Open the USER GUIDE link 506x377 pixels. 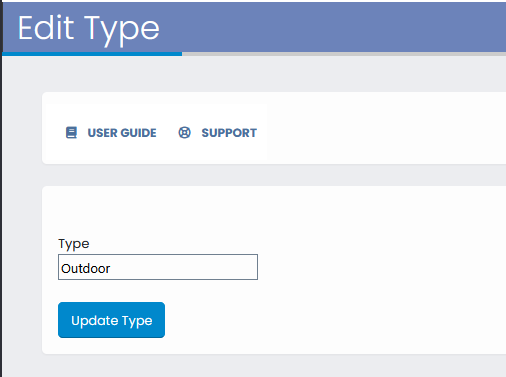pos(122,133)
